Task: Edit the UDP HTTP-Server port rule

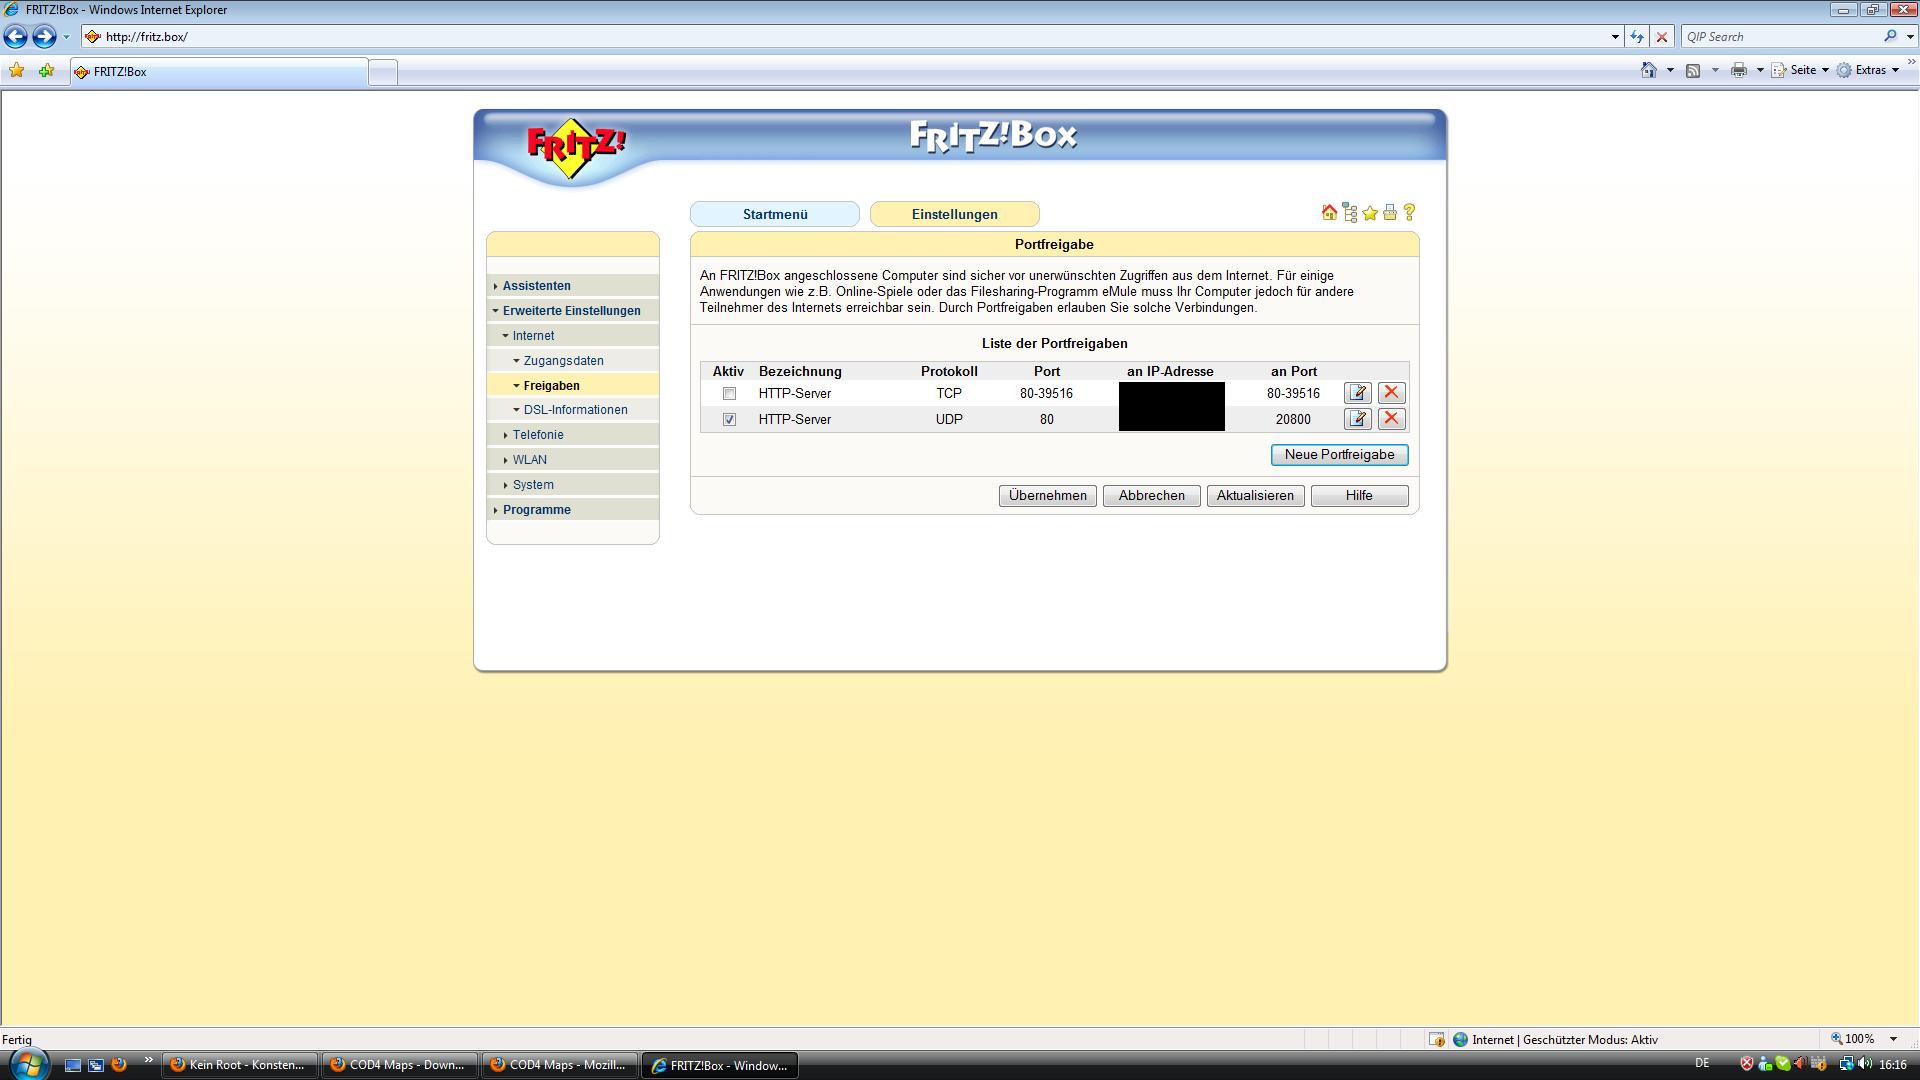Action: 1357,419
